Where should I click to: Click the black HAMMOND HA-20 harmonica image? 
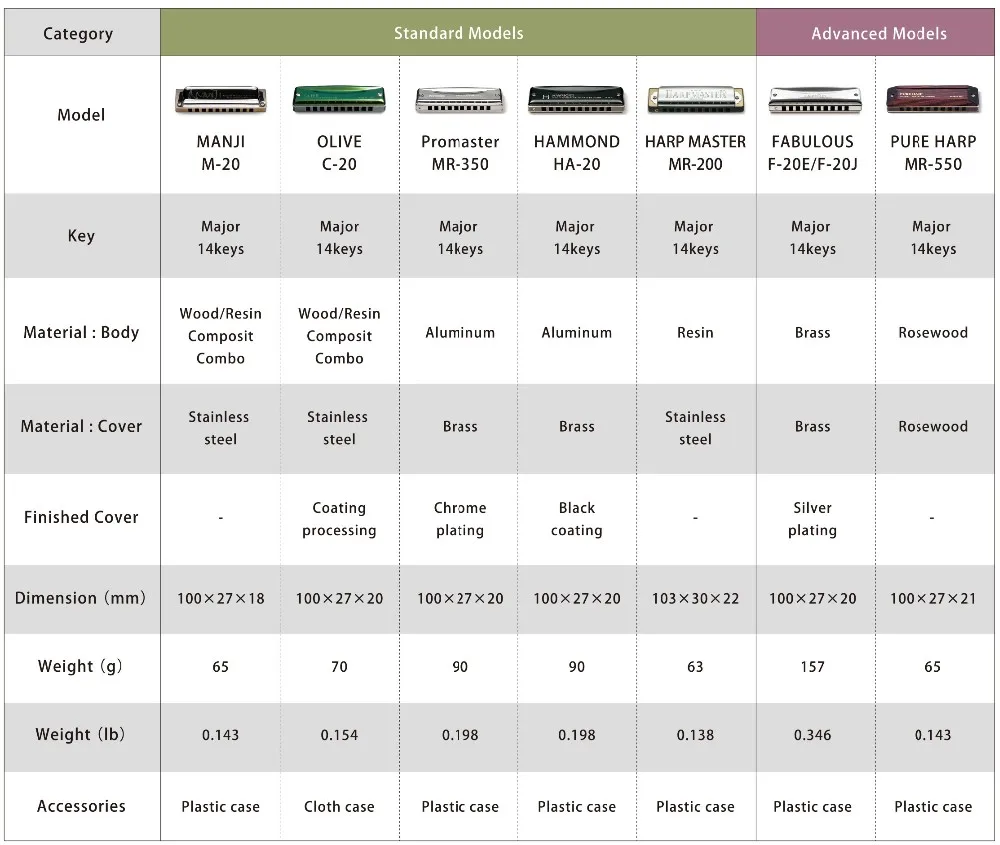pyautogui.click(x=577, y=99)
